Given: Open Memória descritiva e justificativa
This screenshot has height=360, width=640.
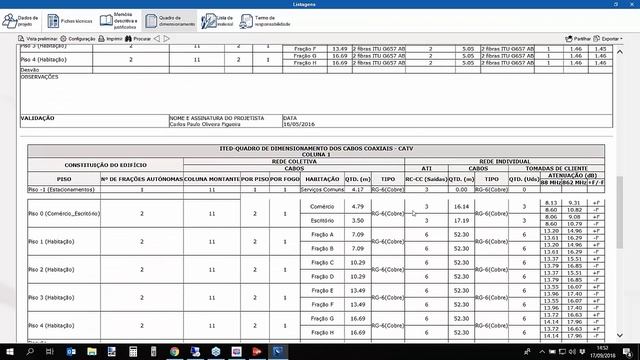Looking at the screenshot, I should (118, 21).
